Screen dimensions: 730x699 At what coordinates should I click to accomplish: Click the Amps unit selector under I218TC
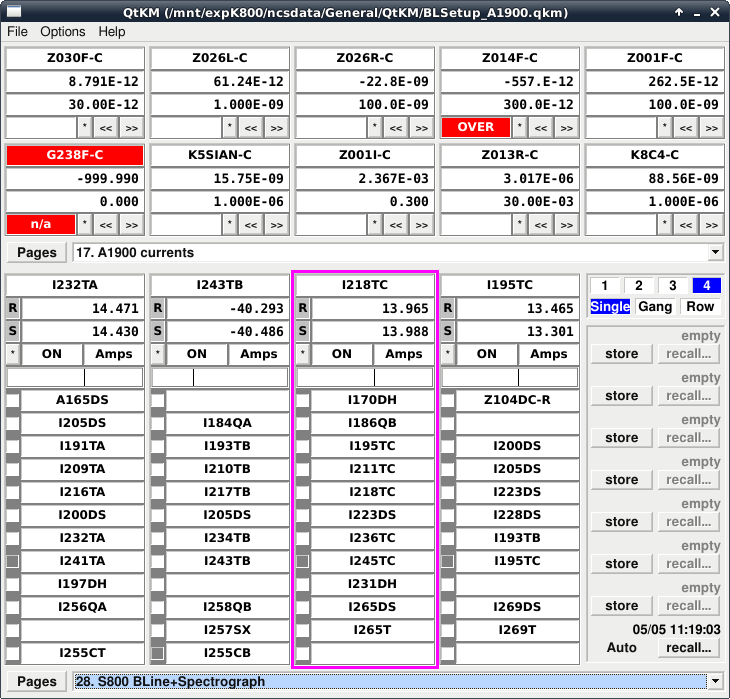pos(404,354)
